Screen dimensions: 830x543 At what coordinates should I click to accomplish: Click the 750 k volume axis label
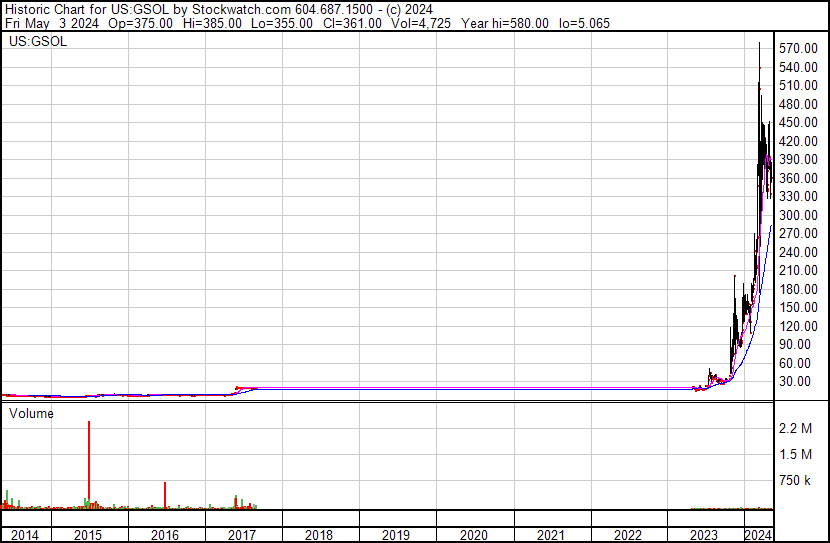point(795,481)
